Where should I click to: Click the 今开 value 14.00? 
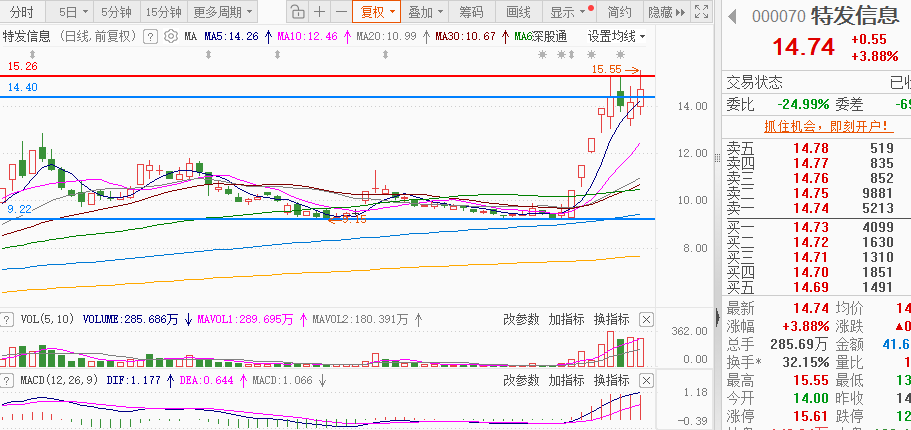811,398
